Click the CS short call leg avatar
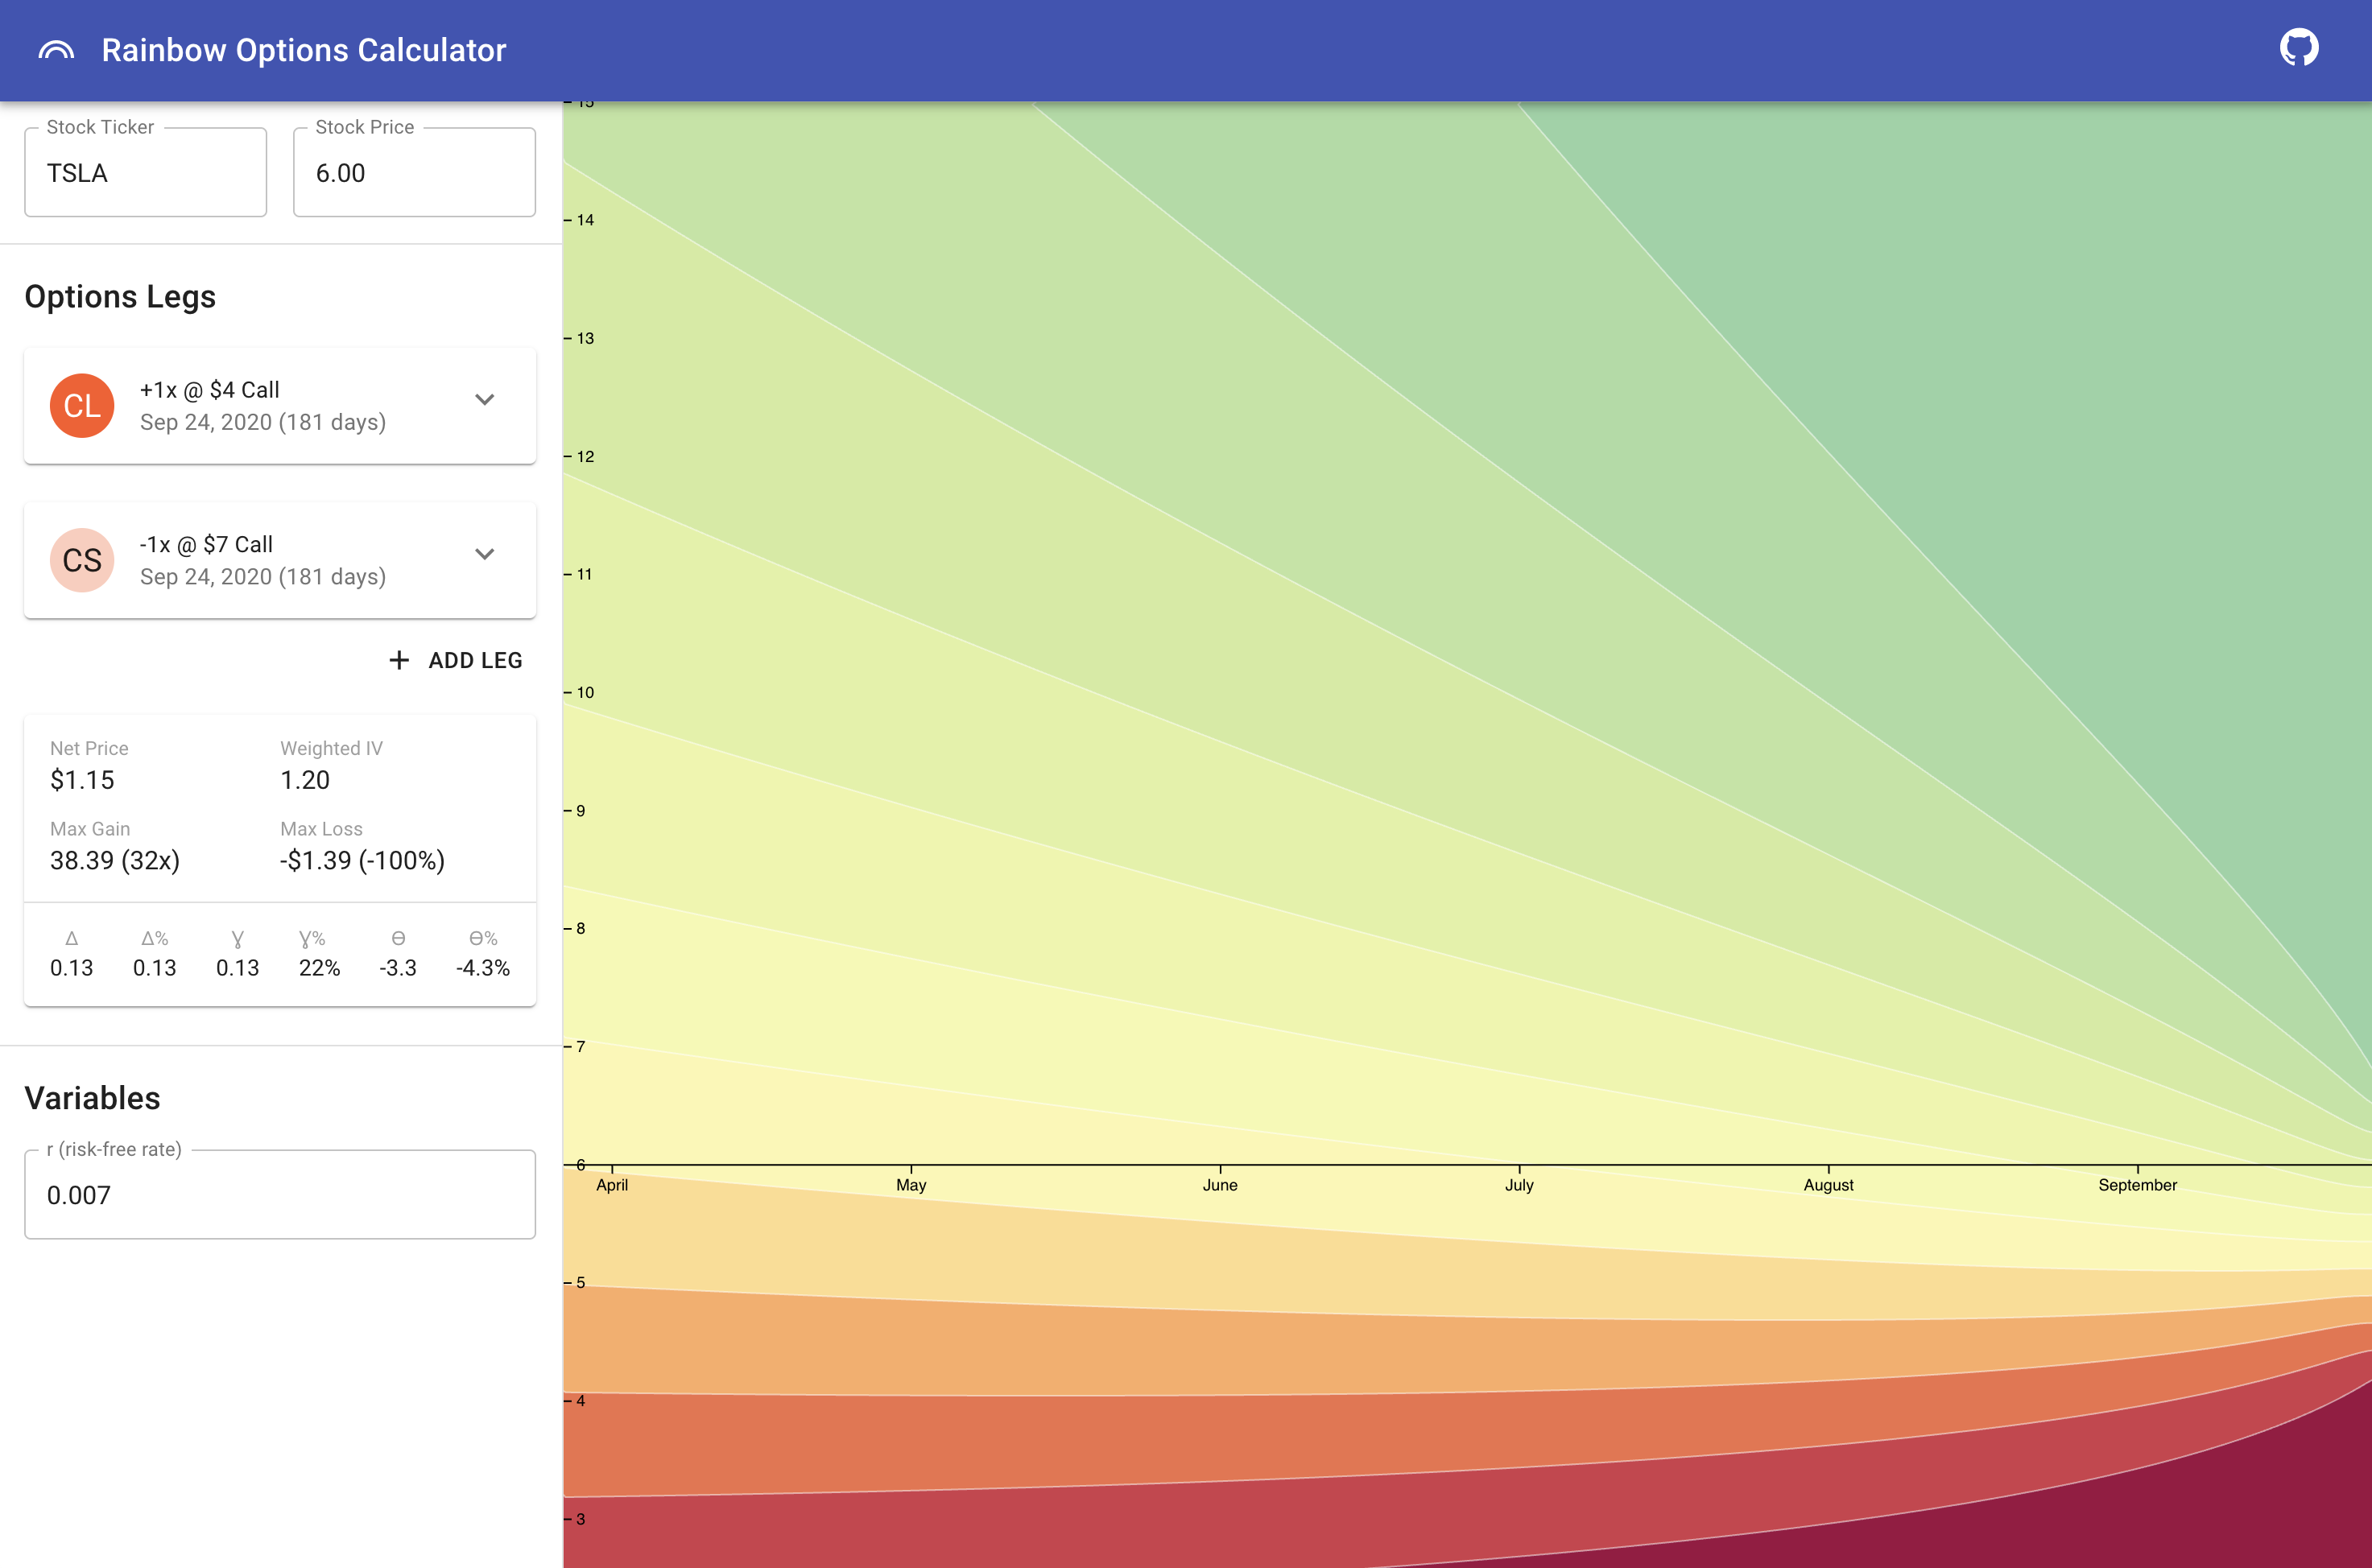The image size is (2372, 1568). 82,560
